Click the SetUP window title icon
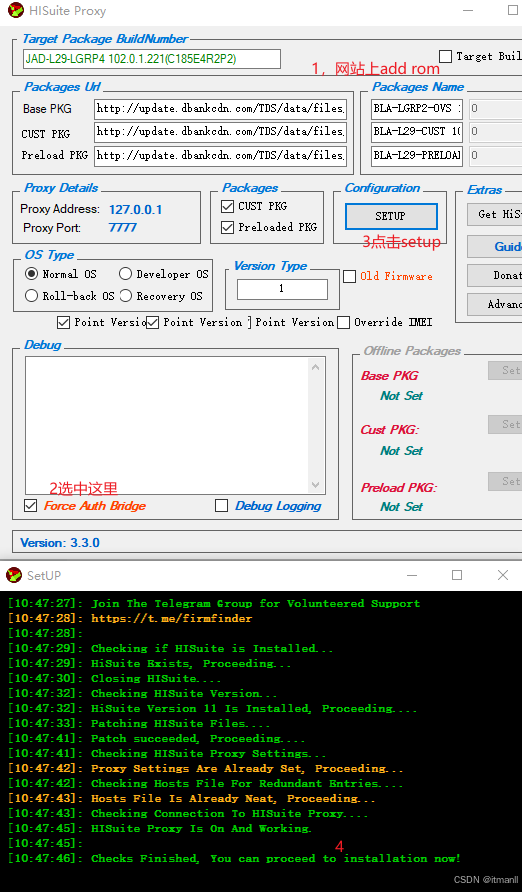Viewport: 522px width, 892px height. coord(14,575)
